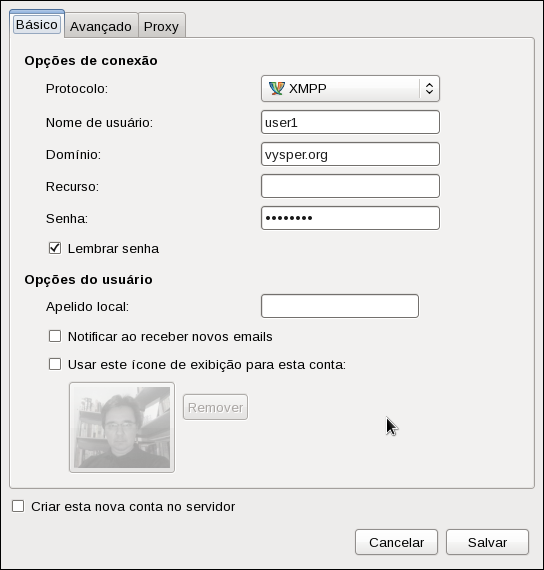Click the empty Recurso field
The width and height of the screenshot is (544, 570).
350,186
